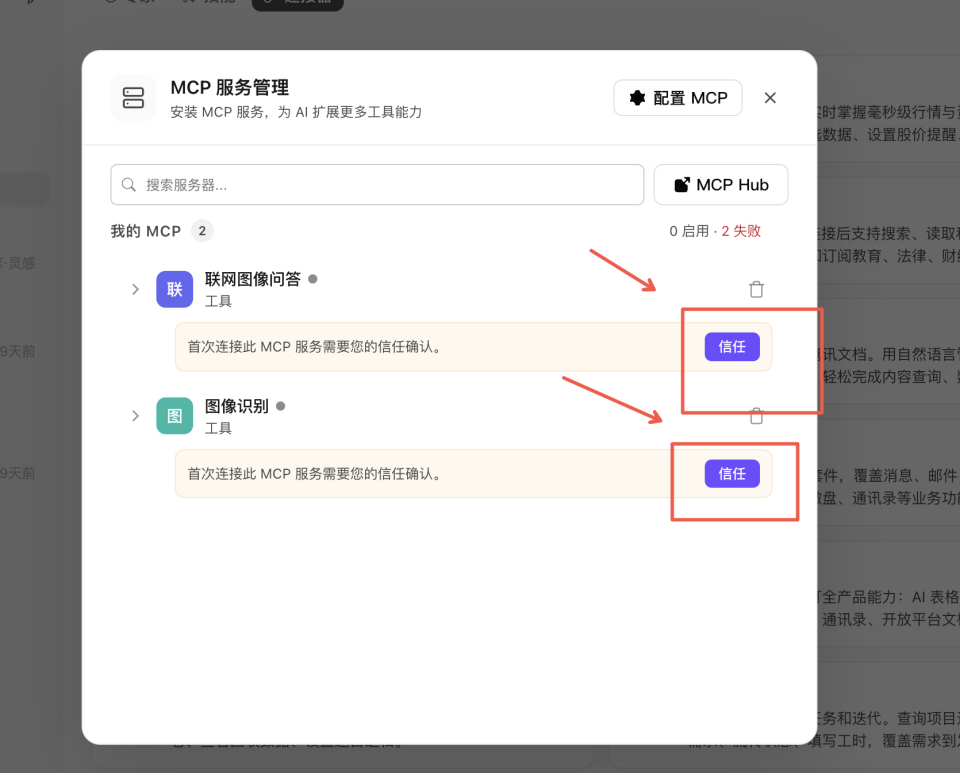
Task: Click the 2 失败 status text
Action: coord(741,231)
